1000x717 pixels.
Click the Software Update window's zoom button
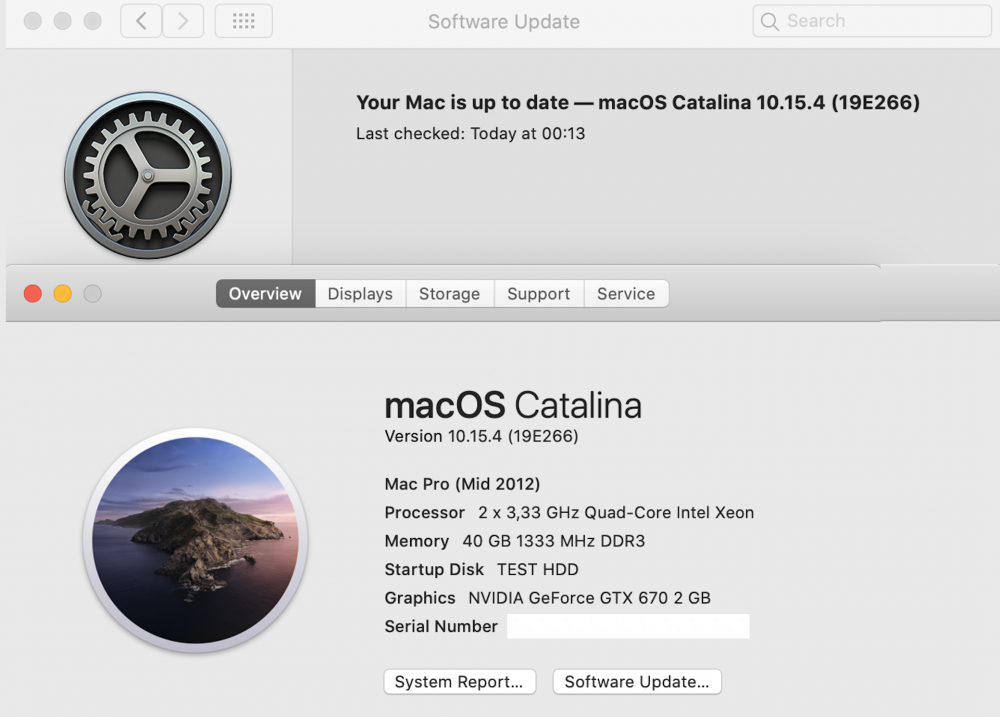92,21
